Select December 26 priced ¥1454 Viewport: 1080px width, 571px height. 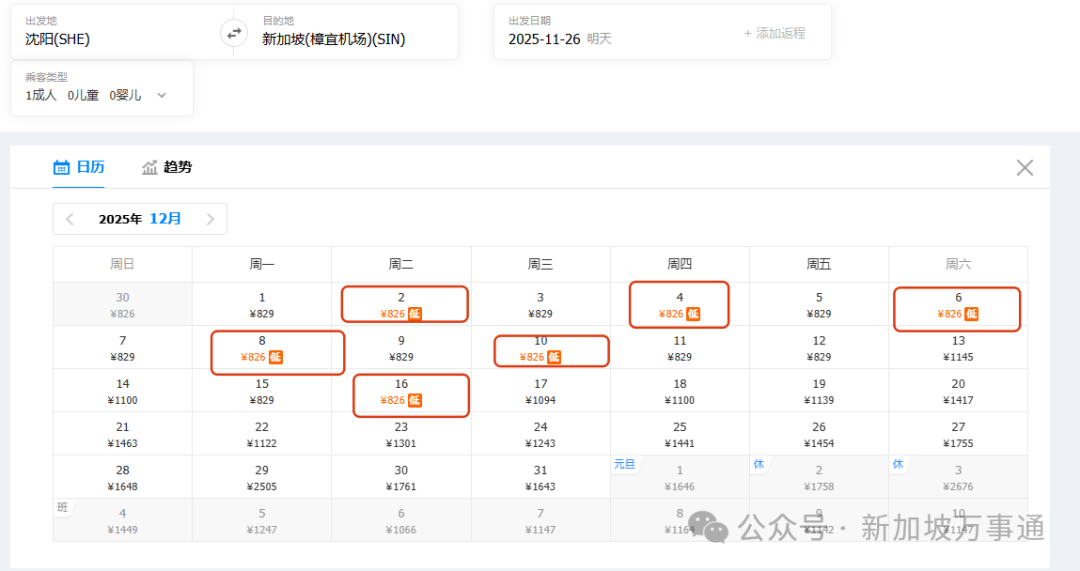coord(819,435)
